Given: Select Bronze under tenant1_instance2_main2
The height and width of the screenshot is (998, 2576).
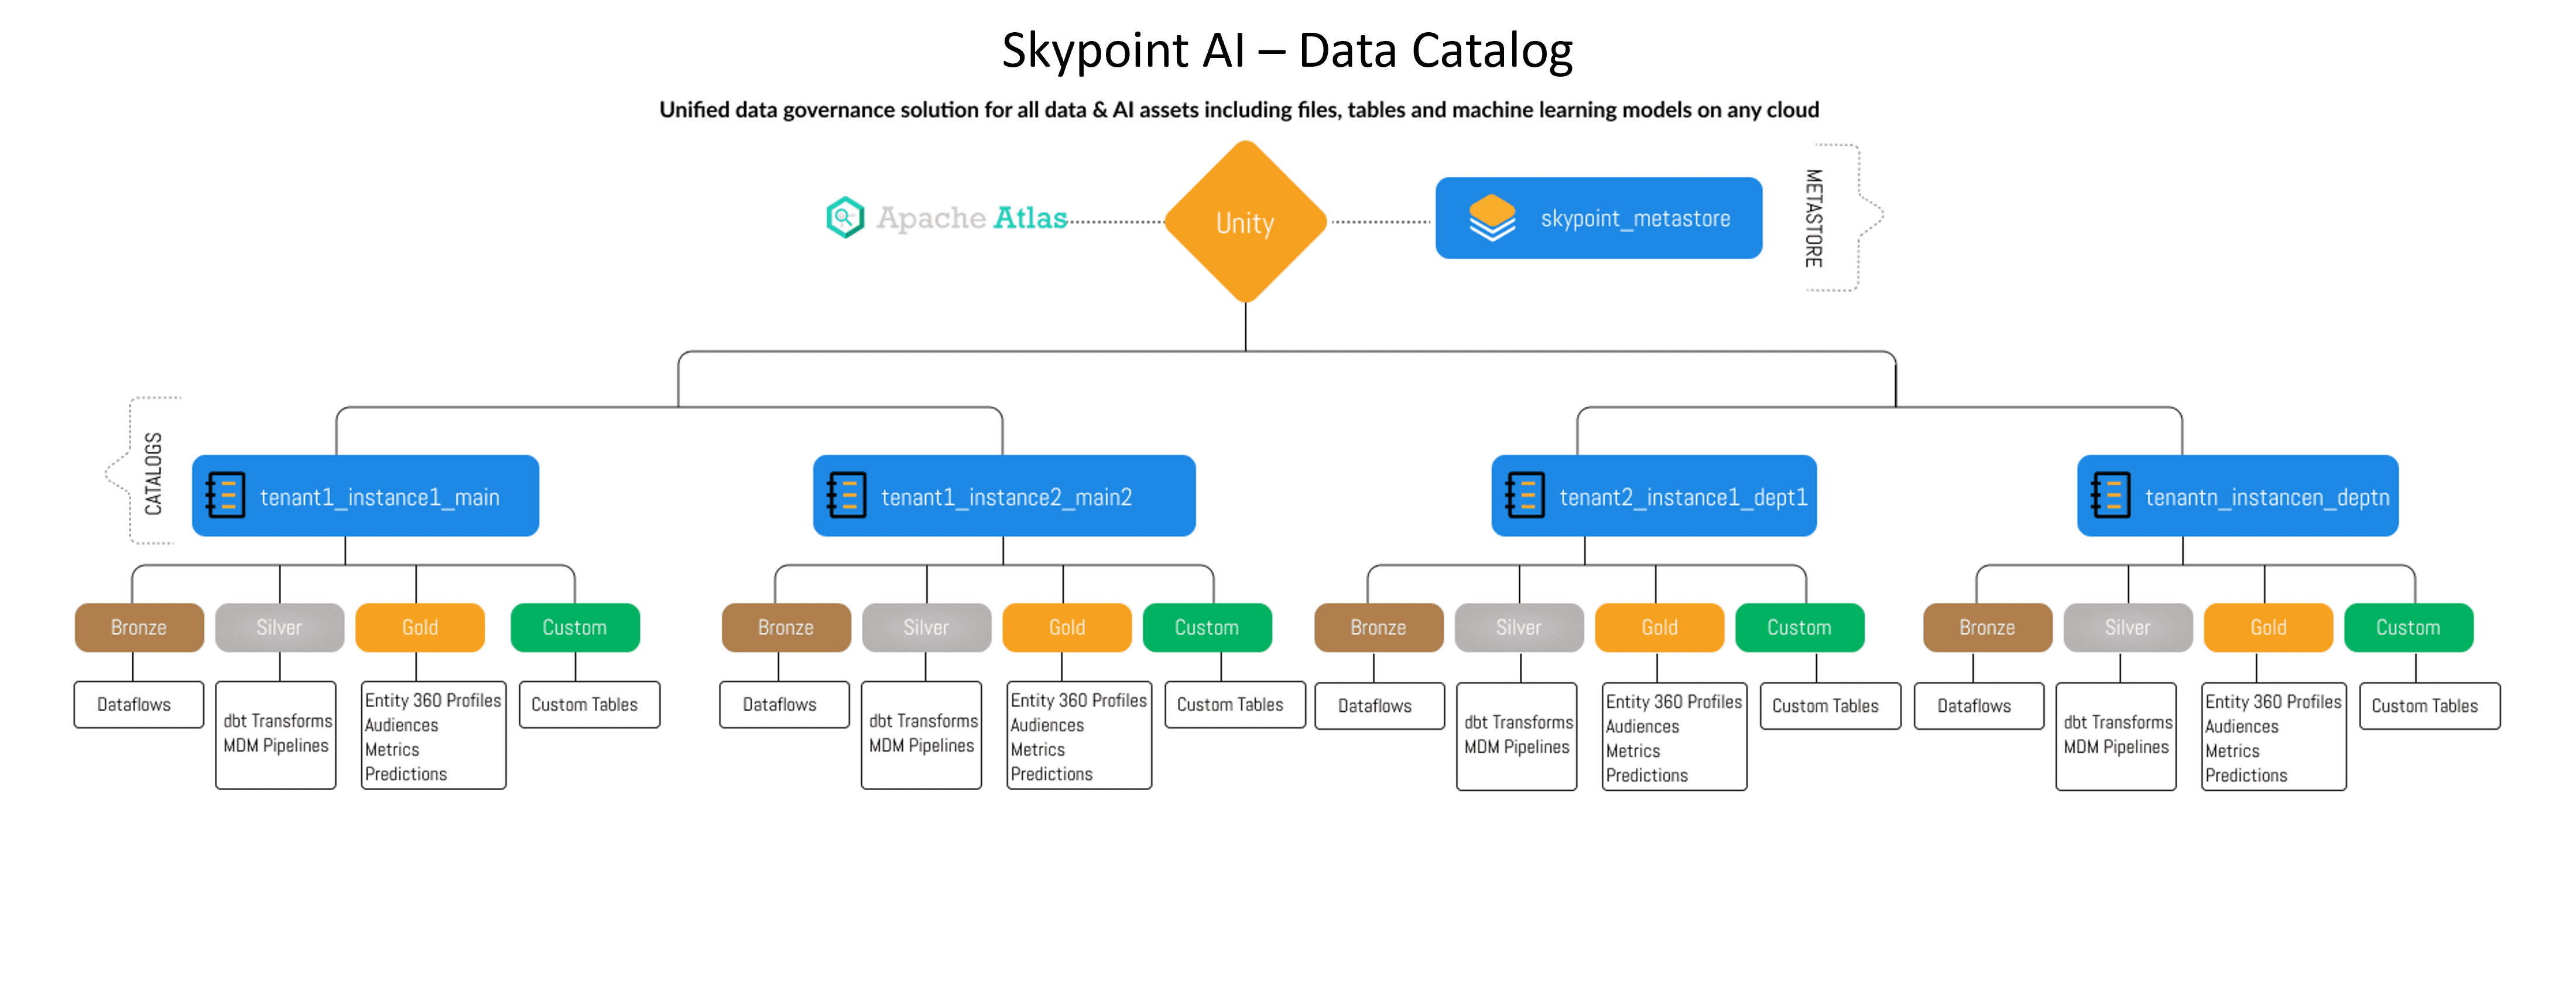Looking at the screenshot, I should [x=786, y=627].
